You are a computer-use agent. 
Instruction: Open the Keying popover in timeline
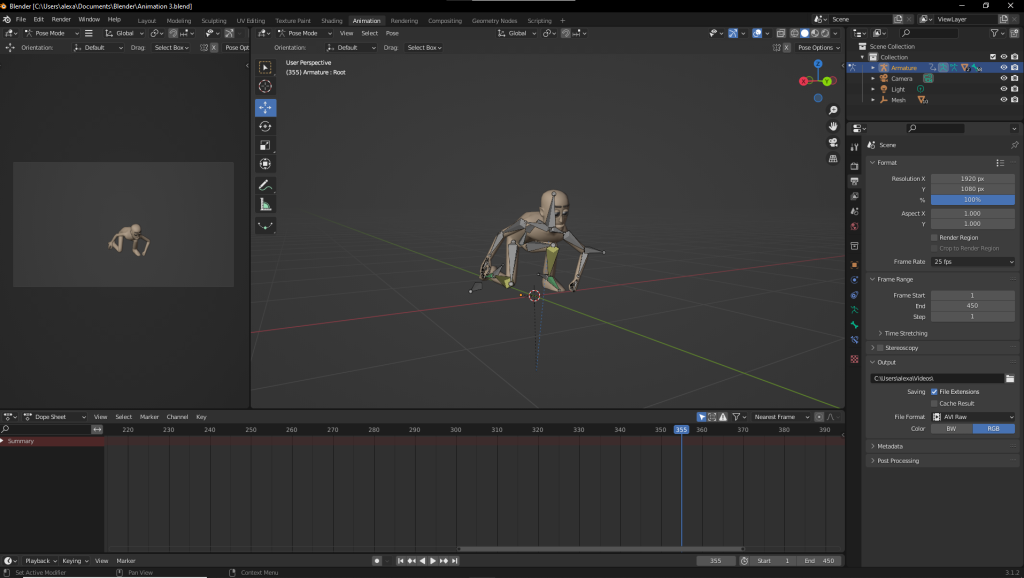coord(76,561)
